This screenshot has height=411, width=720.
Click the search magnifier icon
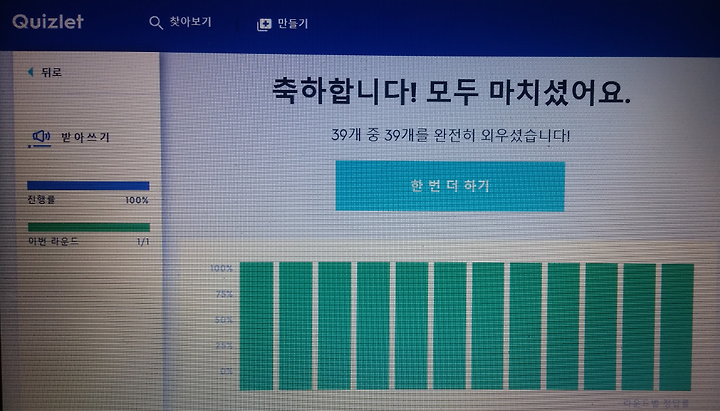point(156,23)
